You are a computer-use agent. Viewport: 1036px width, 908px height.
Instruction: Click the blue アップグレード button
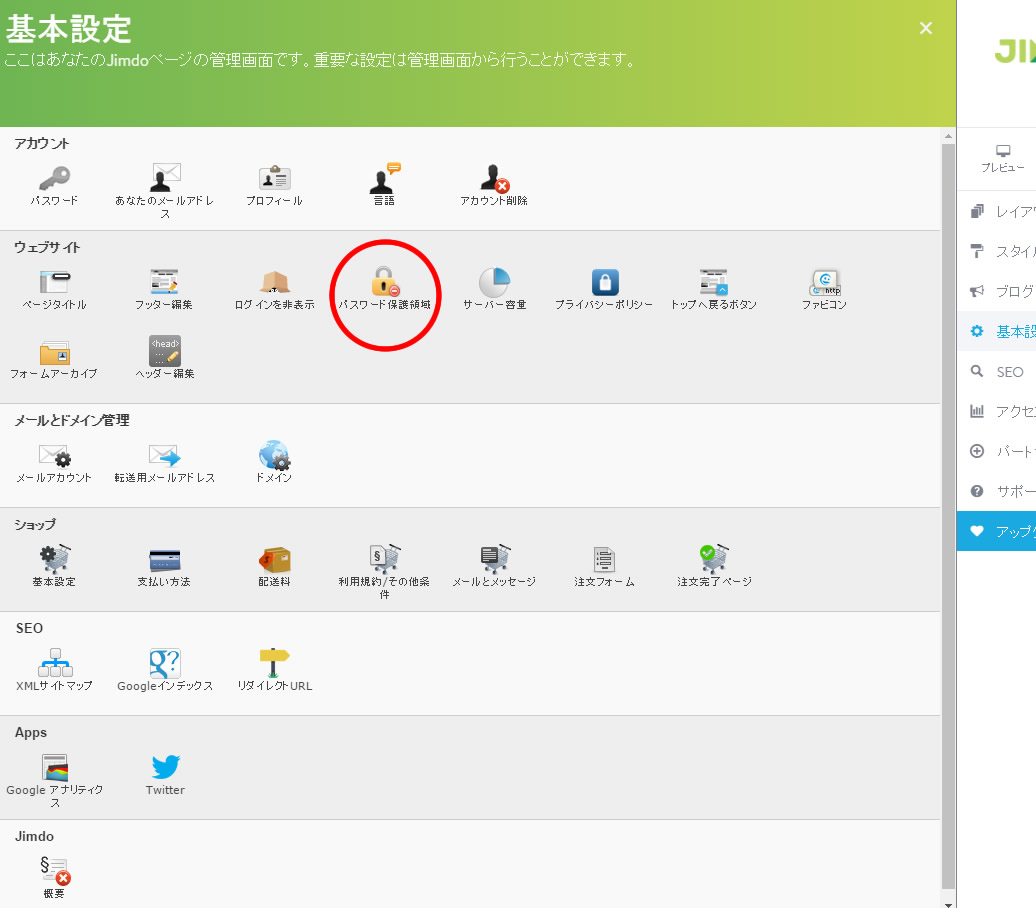996,531
